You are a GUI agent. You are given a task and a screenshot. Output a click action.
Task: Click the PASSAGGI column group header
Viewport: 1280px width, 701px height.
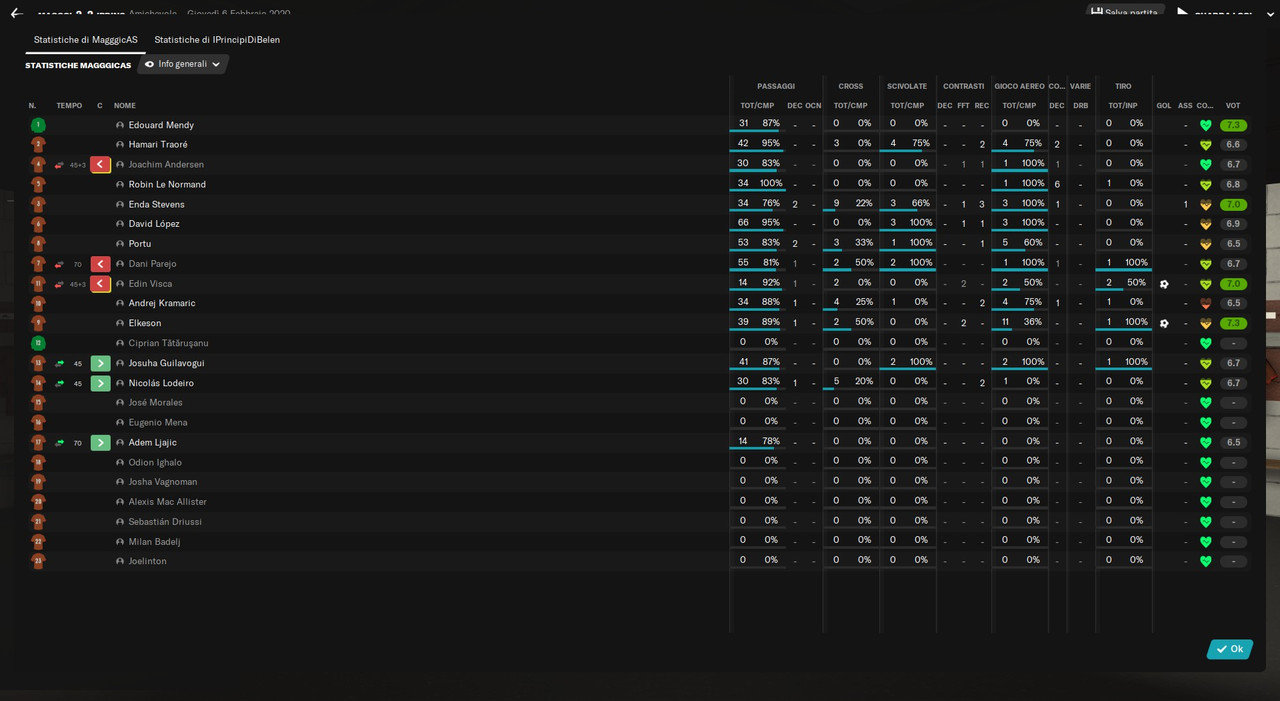tap(776, 86)
